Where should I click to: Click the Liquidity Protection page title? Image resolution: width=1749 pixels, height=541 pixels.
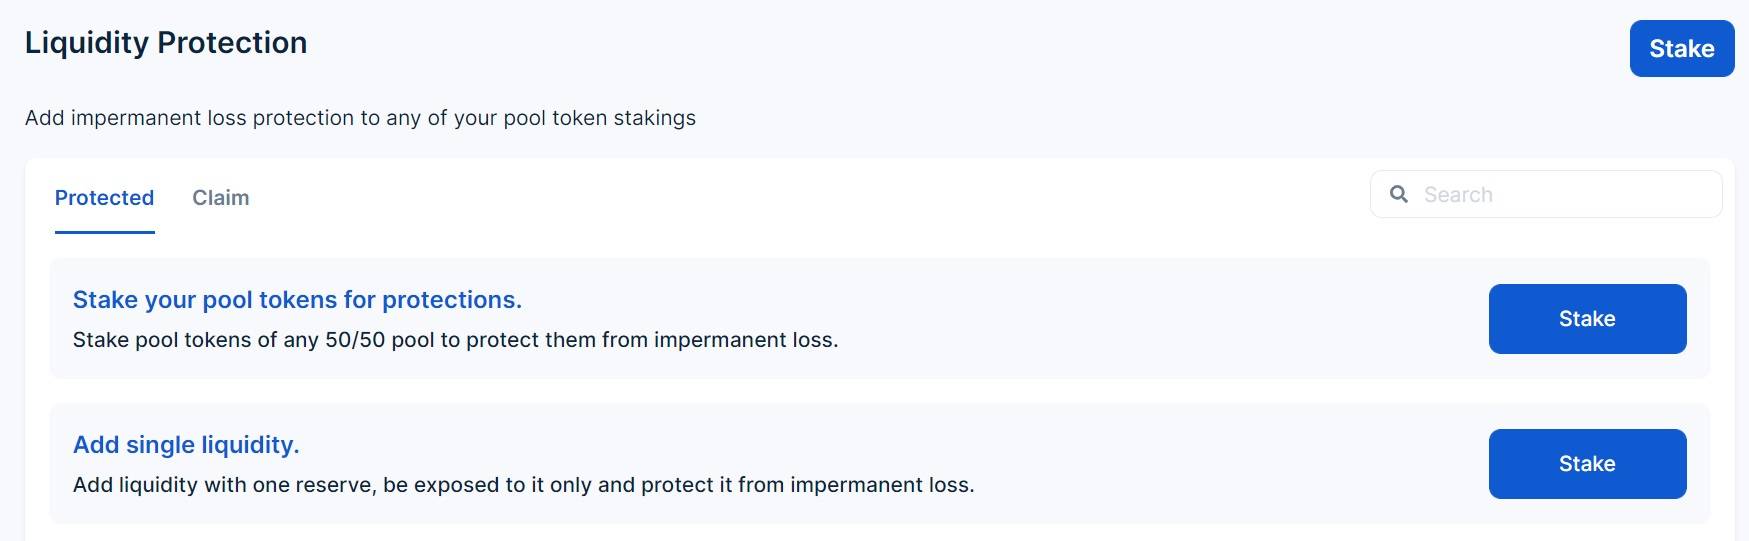tap(166, 43)
